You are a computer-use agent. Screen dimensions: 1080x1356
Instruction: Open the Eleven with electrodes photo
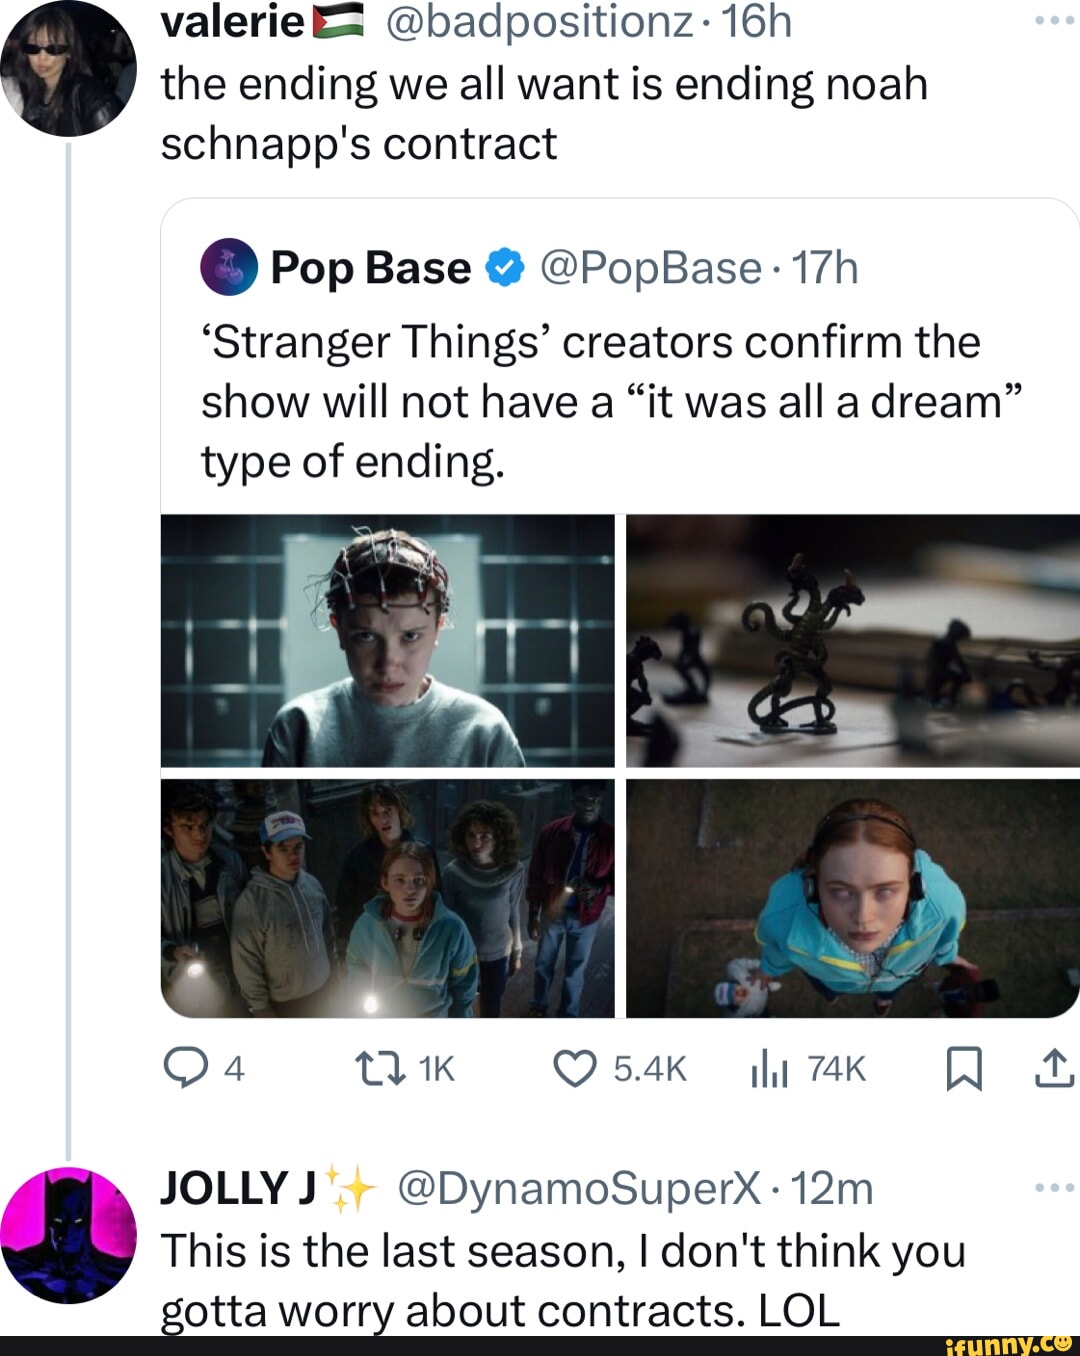387,641
